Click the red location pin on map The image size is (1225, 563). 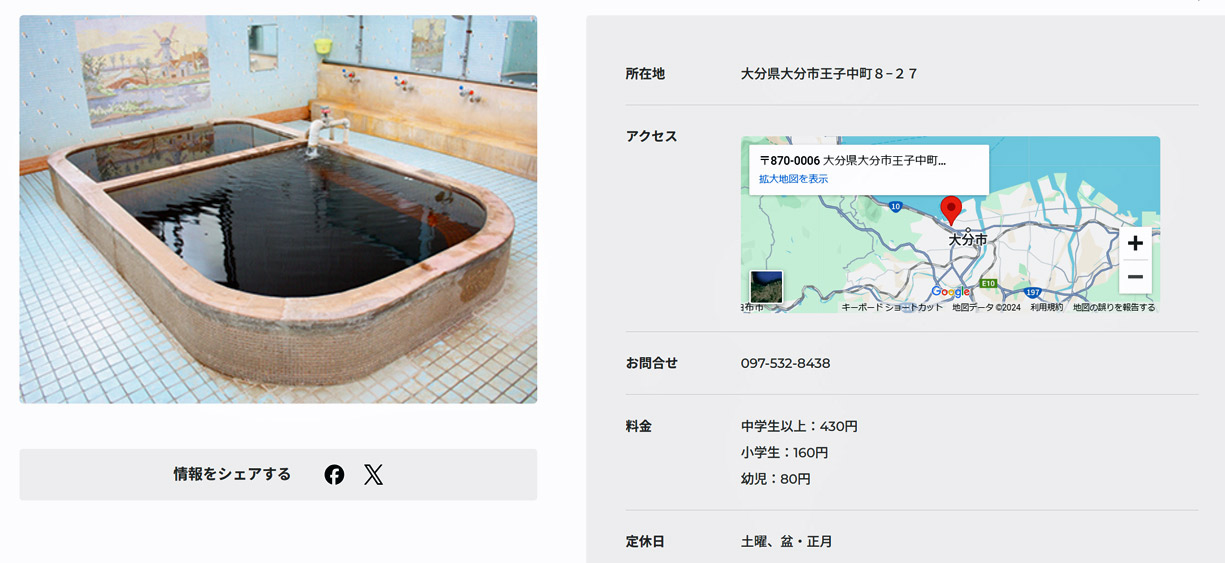point(951,210)
